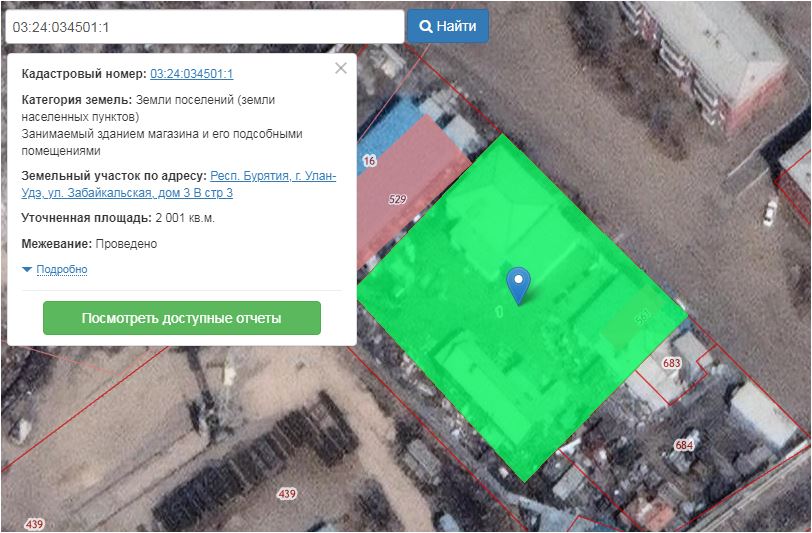Screen dimensions: 812x533
Task: Click the 439 label at bottom-left corner
Action: pyautogui.click(x=35, y=524)
